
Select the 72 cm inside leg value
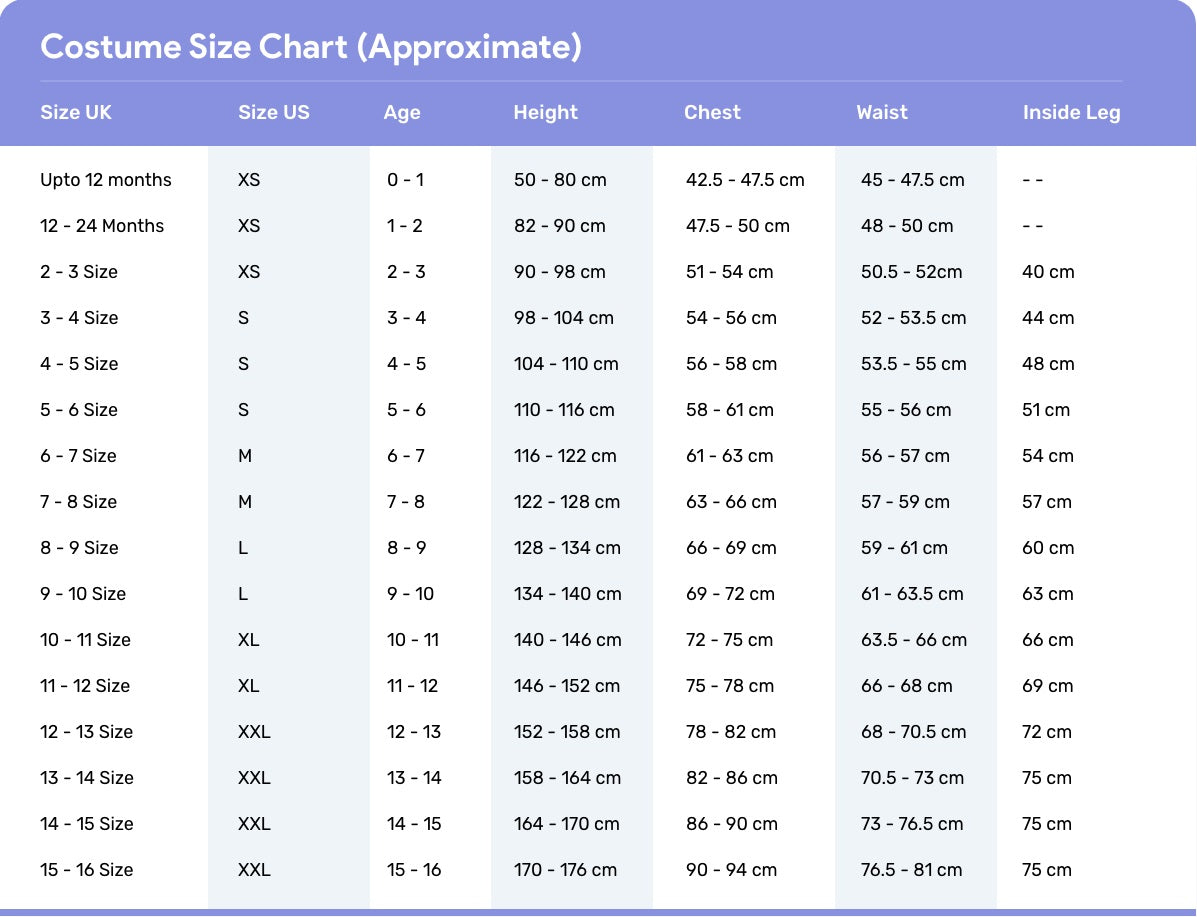[x=1047, y=732]
